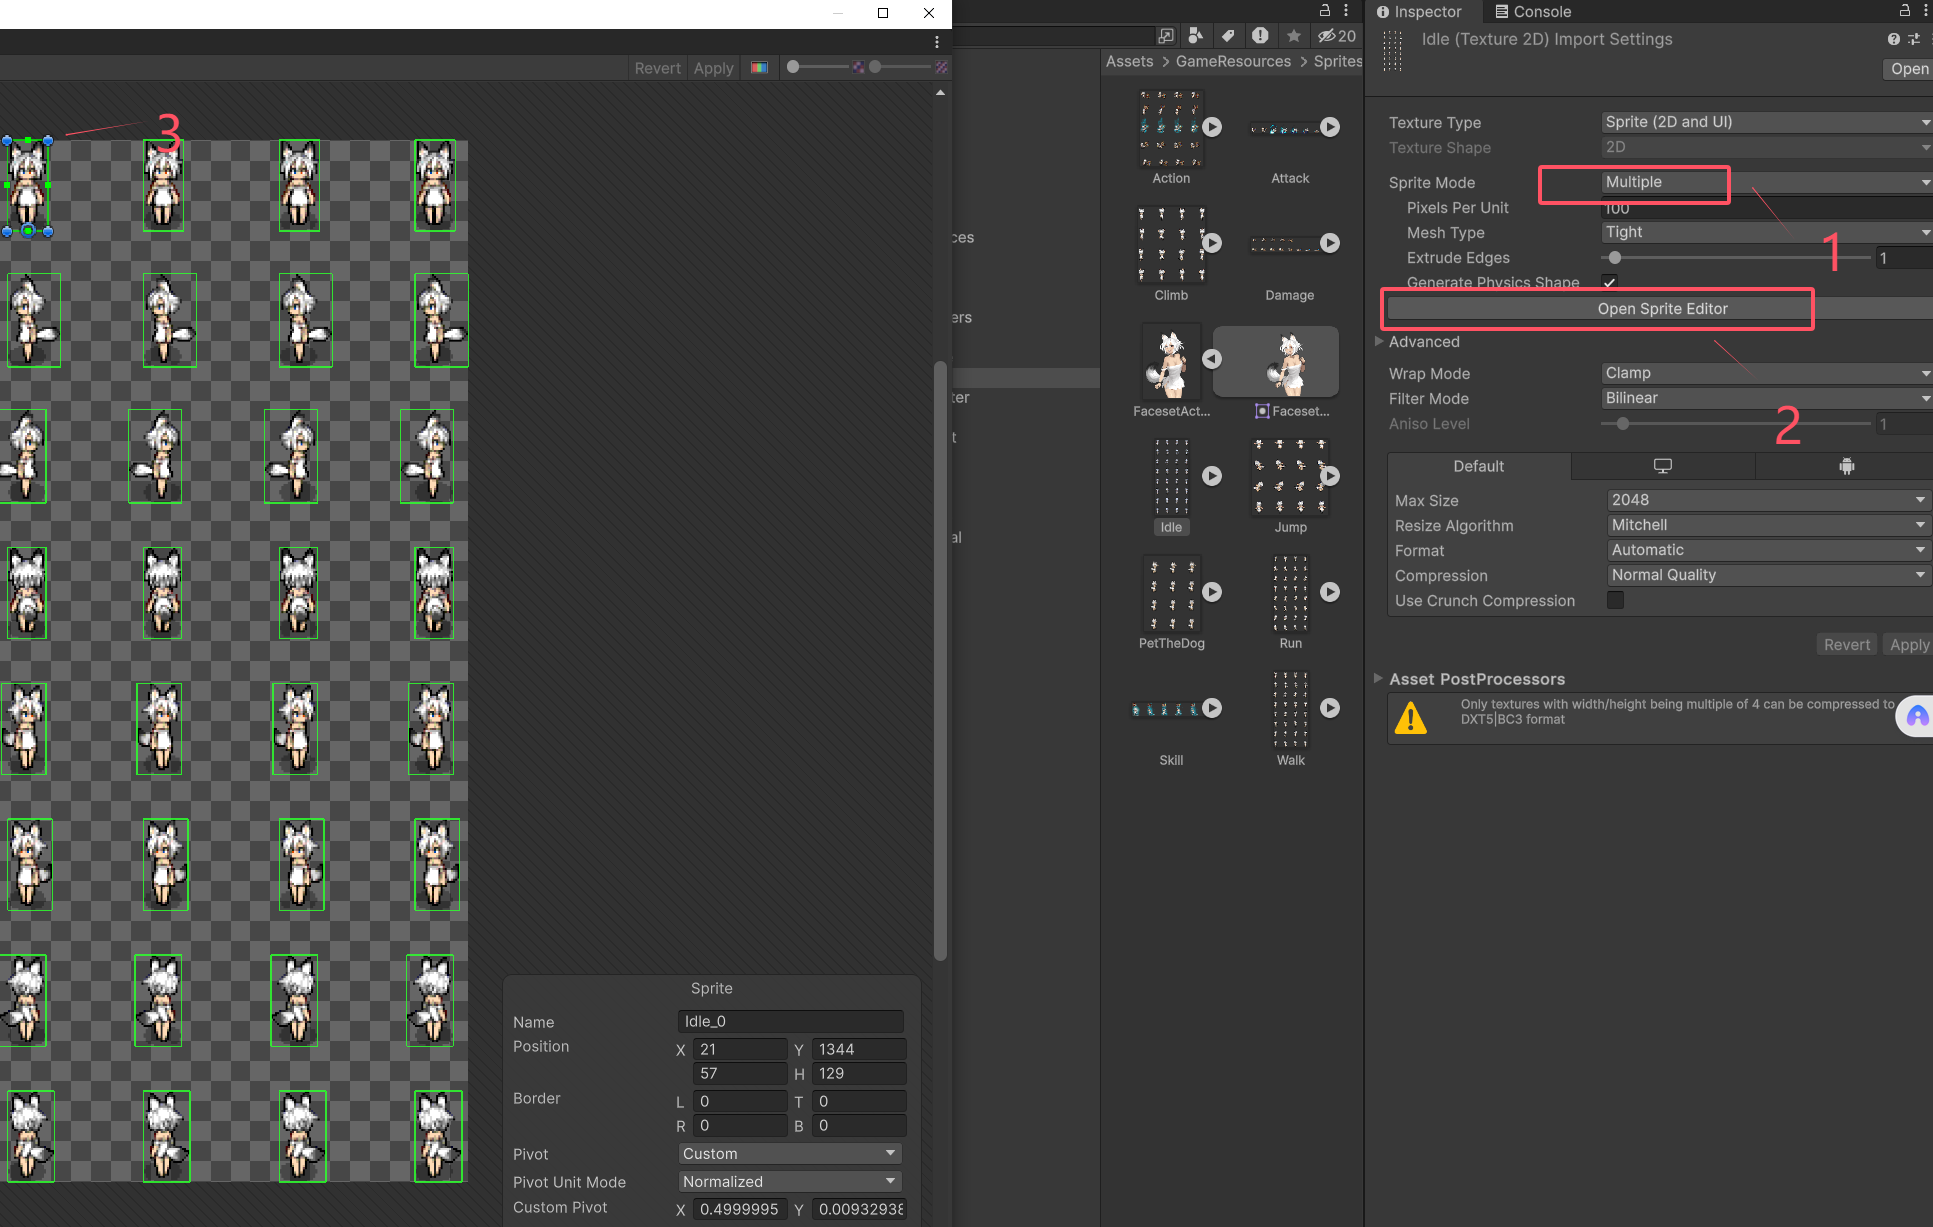The width and height of the screenshot is (1933, 1227).
Task: Switch to the Console tab
Action: [x=1533, y=12]
